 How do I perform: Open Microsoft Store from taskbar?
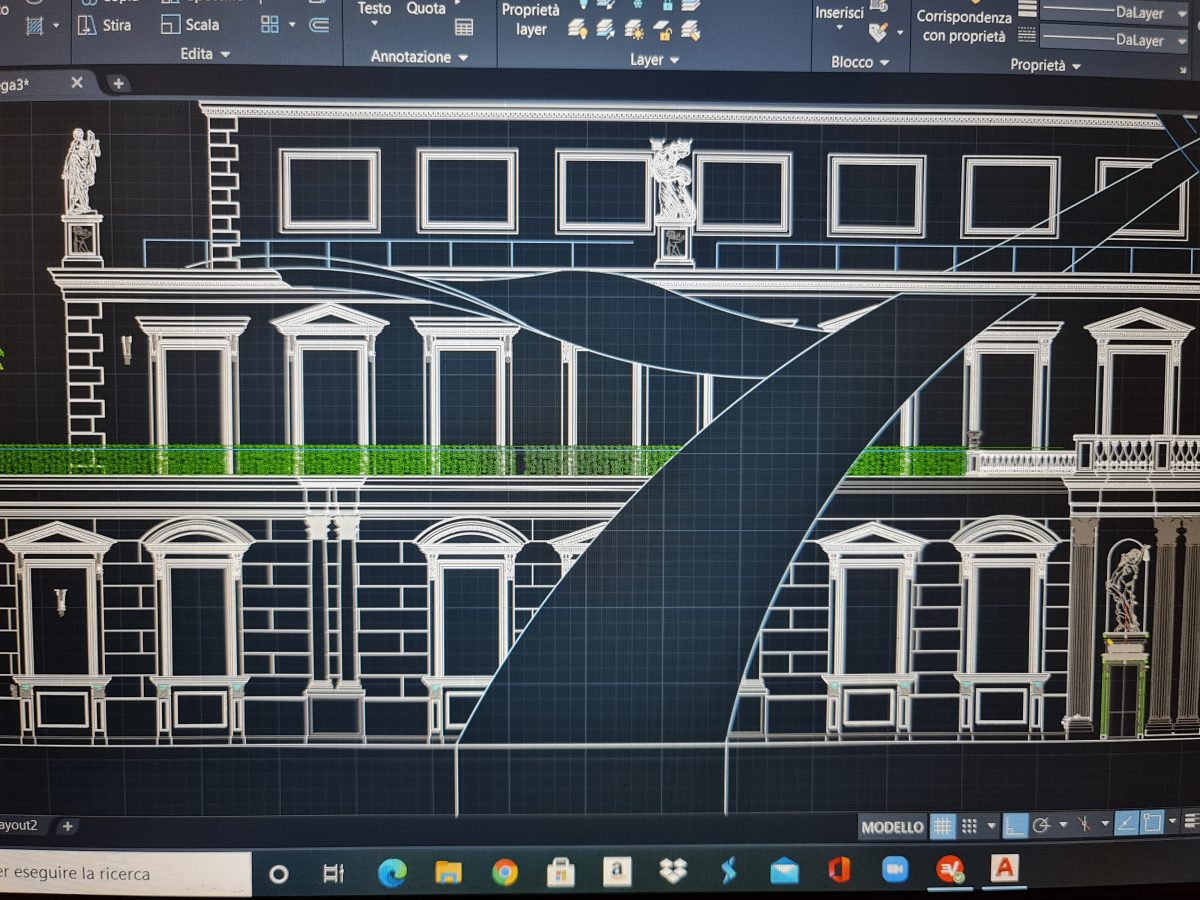pyautogui.click(x=561, y=872)
